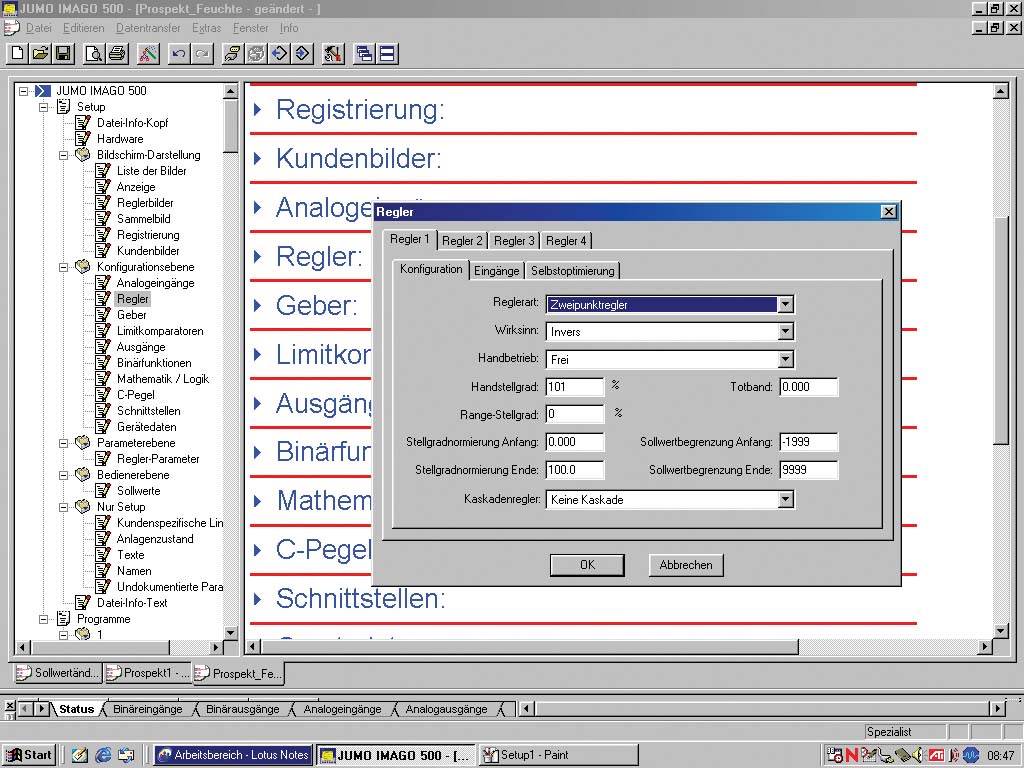Click the Save toolbar icon

pyautogui.click(x=63, y=54)
